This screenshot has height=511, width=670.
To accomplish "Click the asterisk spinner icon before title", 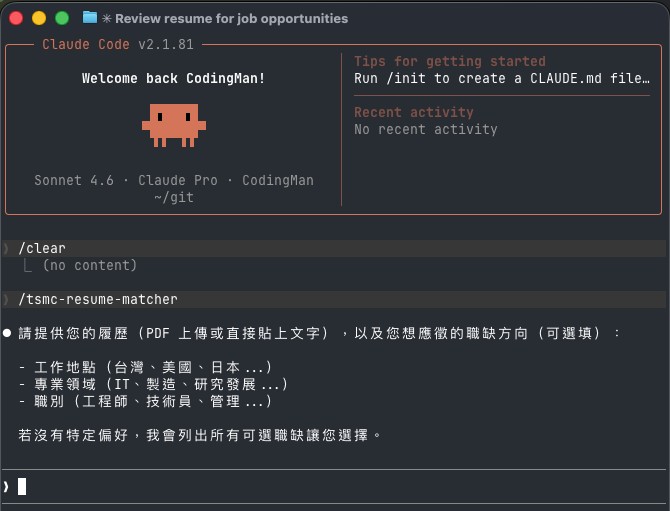I will (106, 19).
